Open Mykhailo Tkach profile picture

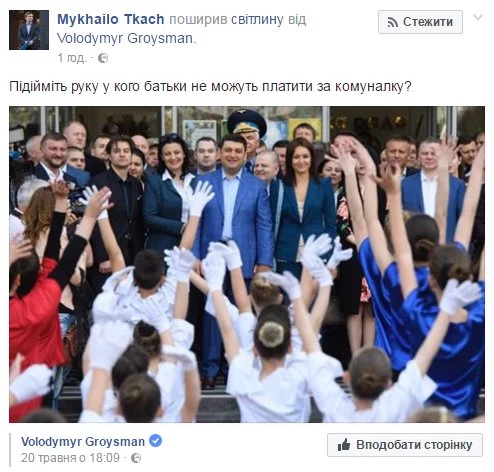coord(29,30)
